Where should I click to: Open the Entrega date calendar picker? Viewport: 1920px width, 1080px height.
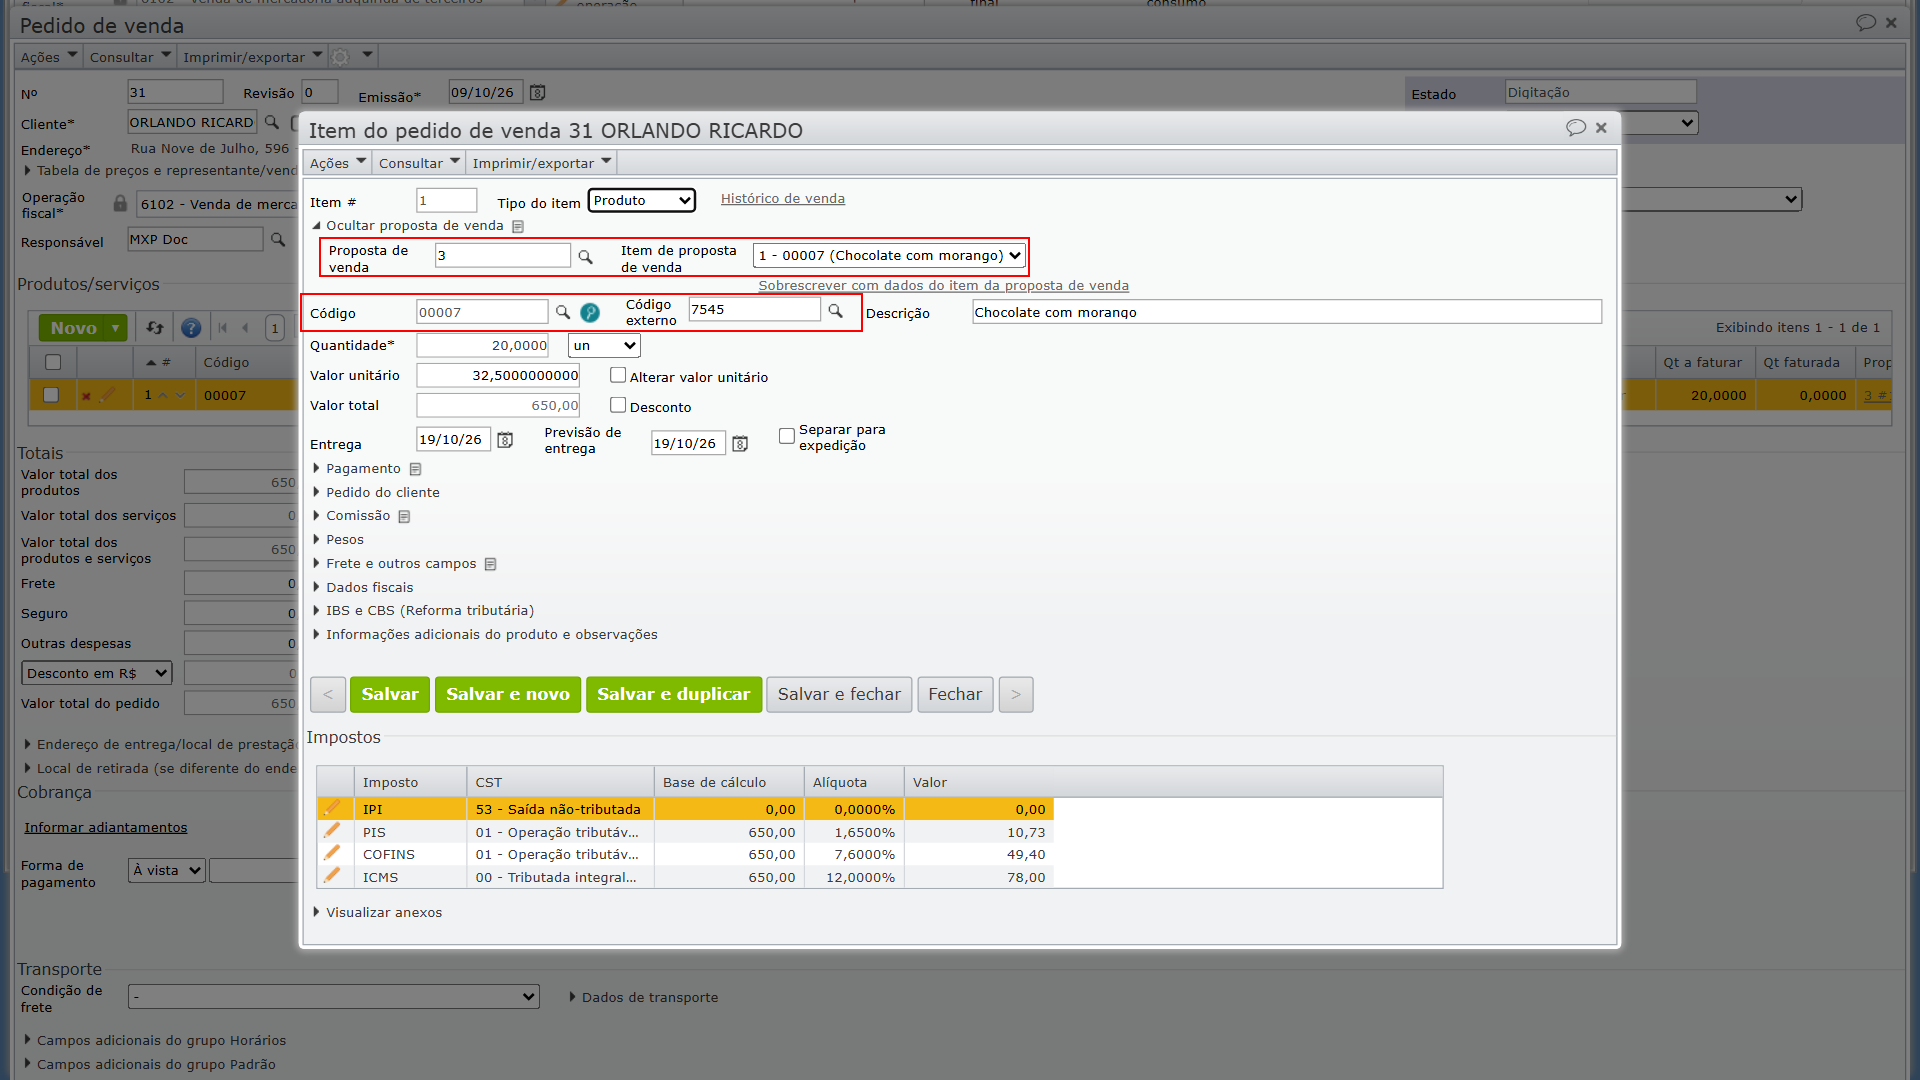pyautogui.click(x=505, y=440)
